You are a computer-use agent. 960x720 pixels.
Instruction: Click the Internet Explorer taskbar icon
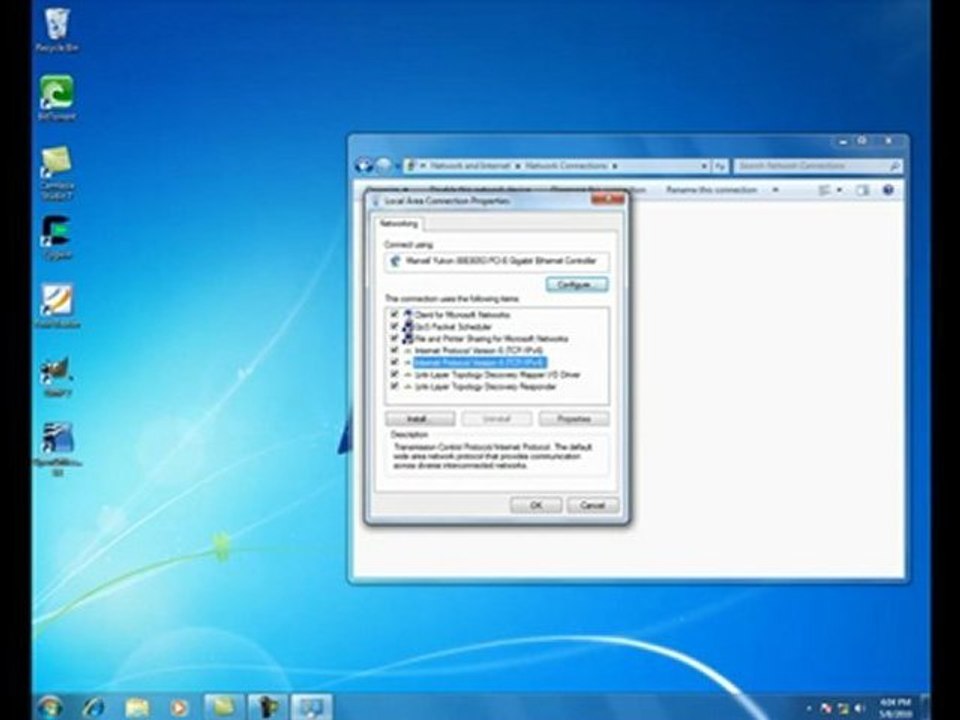93,707
